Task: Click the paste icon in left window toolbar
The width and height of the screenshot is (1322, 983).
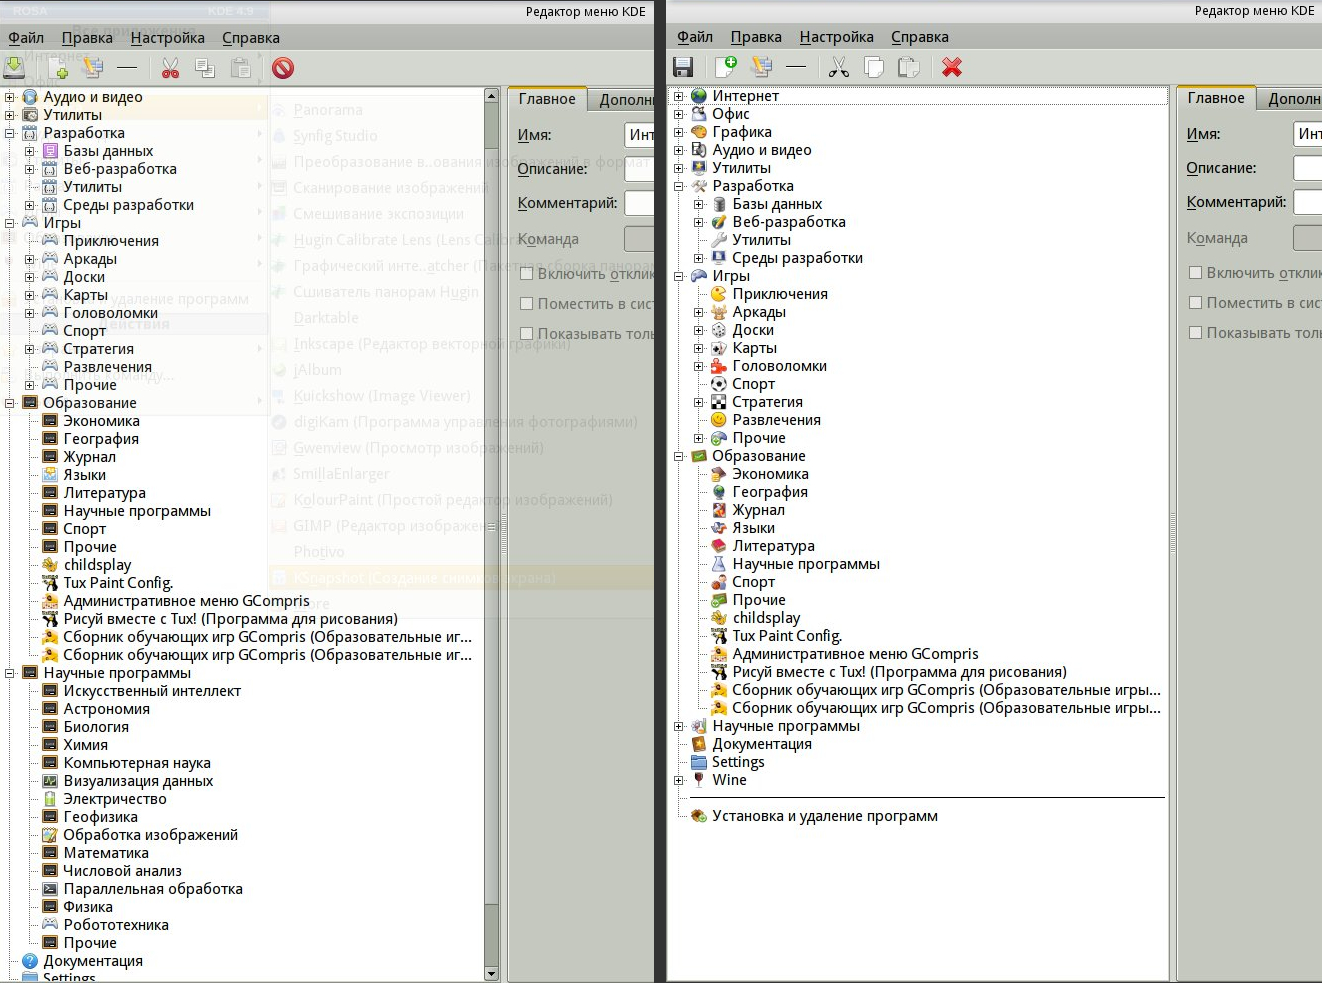Action: [x=241, y=67]
